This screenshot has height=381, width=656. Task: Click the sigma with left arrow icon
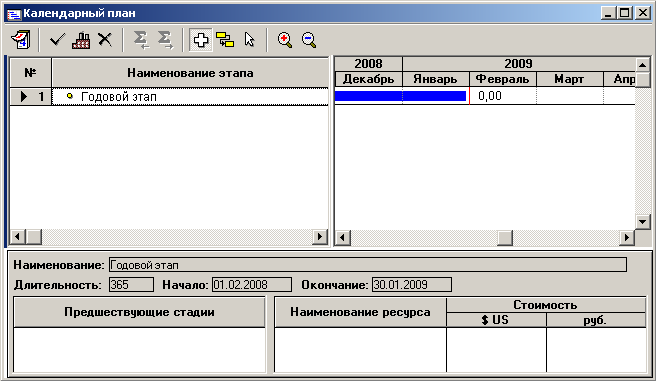click(x=141, y=40)
